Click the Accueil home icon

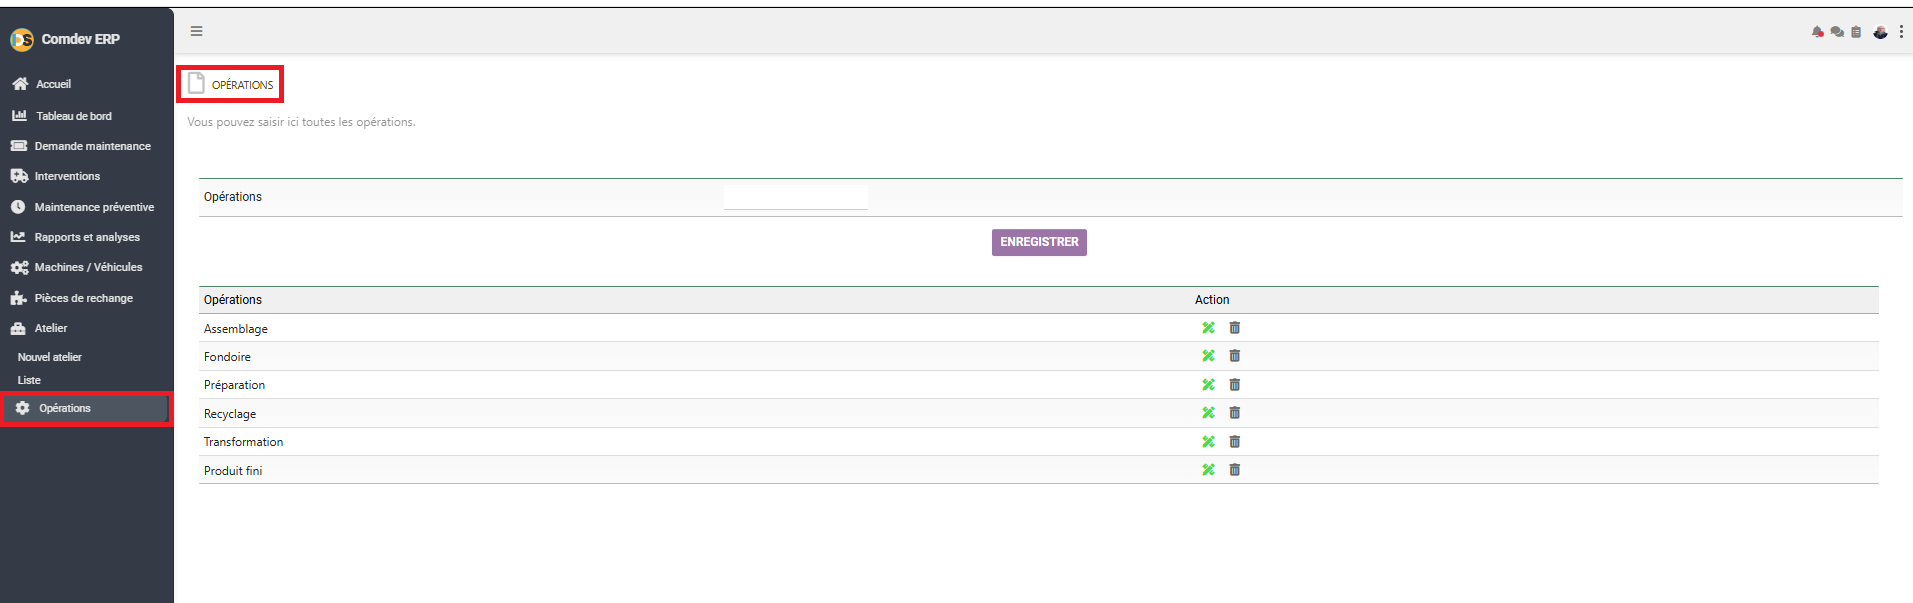click(x=20, y=84)
